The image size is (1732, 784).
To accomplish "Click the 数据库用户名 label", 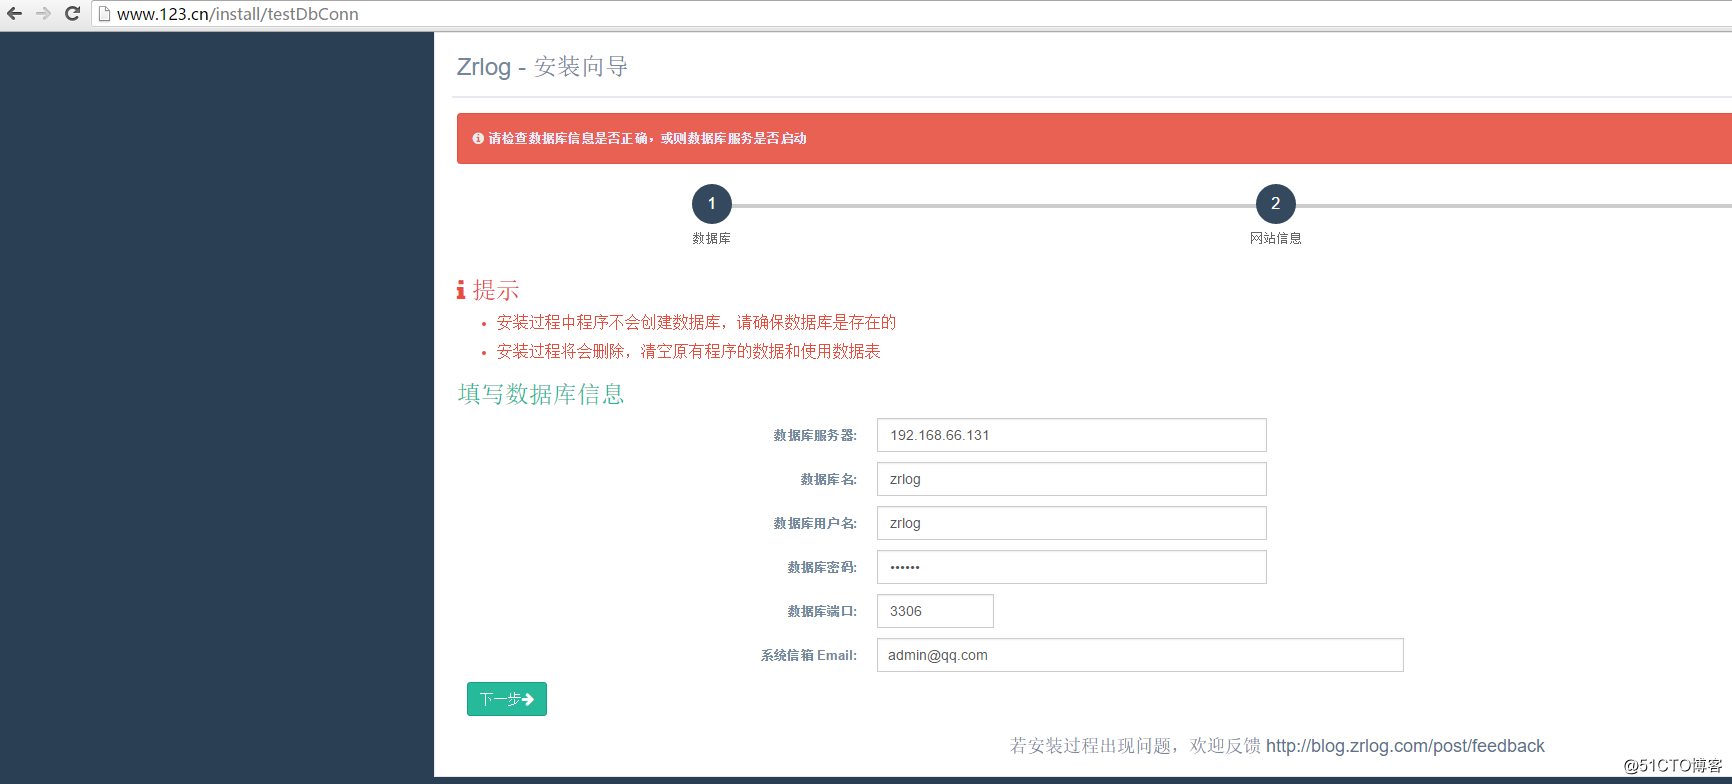I will click(815, 523).
